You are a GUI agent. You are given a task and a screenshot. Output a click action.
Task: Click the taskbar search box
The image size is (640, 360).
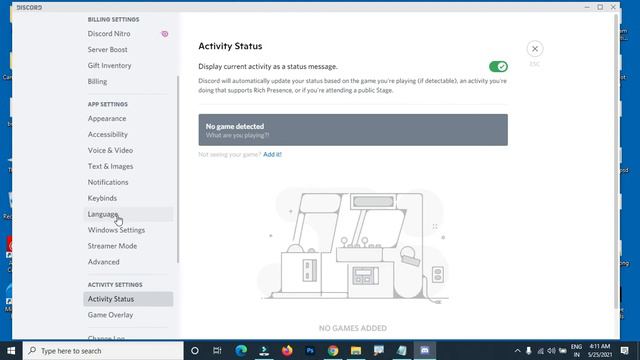tap(103, 351)
